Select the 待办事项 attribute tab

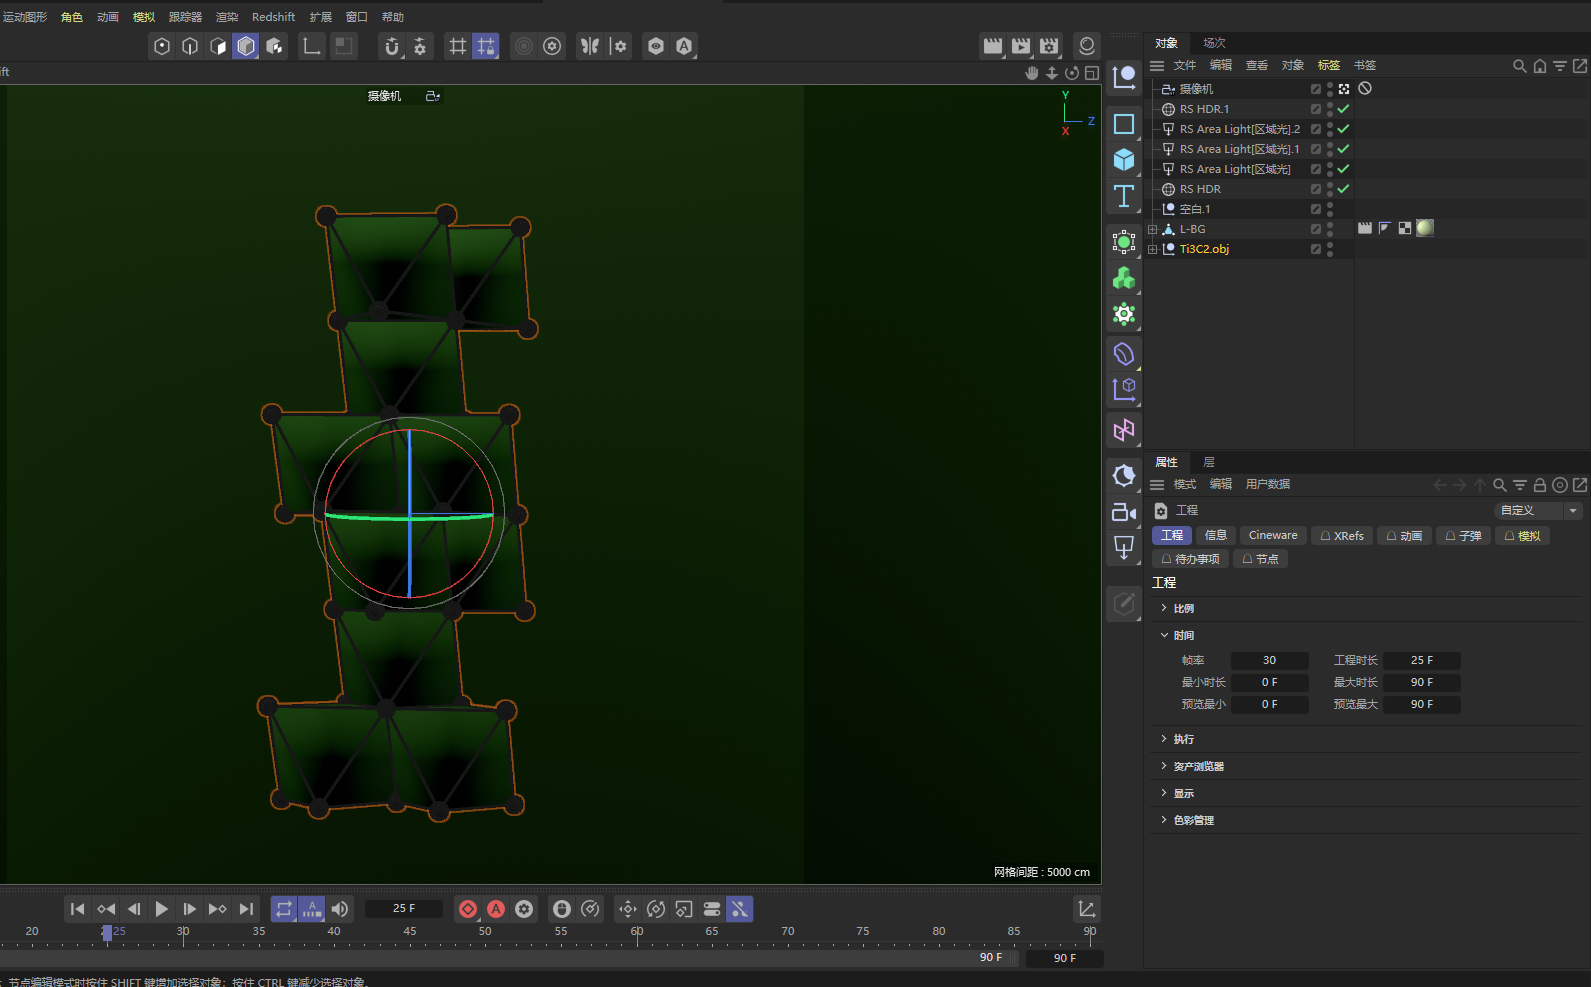[1190, 559]
